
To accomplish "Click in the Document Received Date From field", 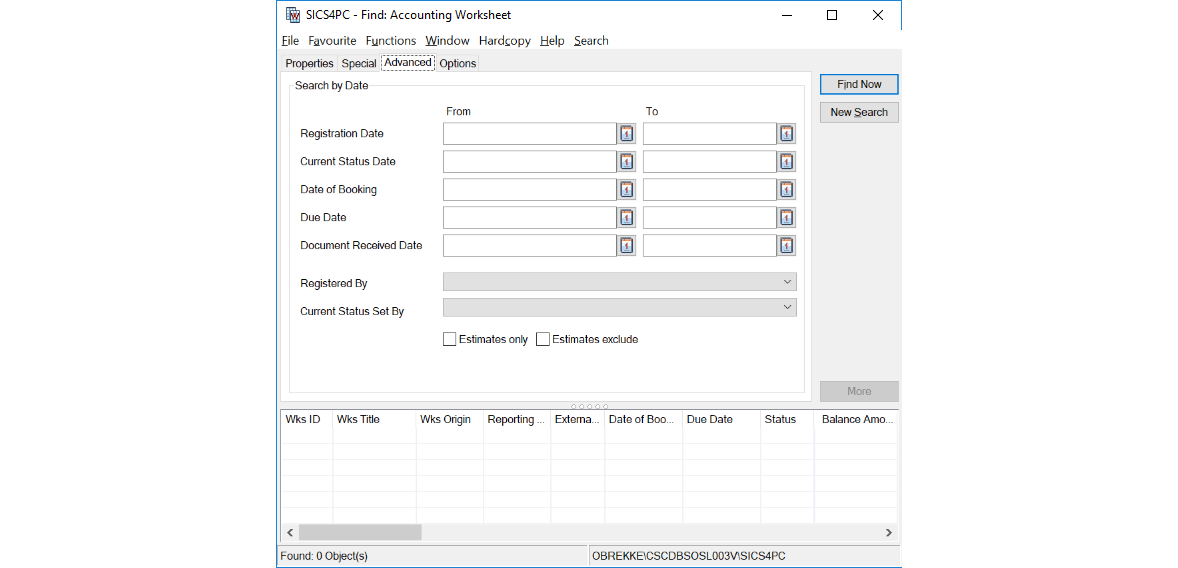I will (530, 246).
